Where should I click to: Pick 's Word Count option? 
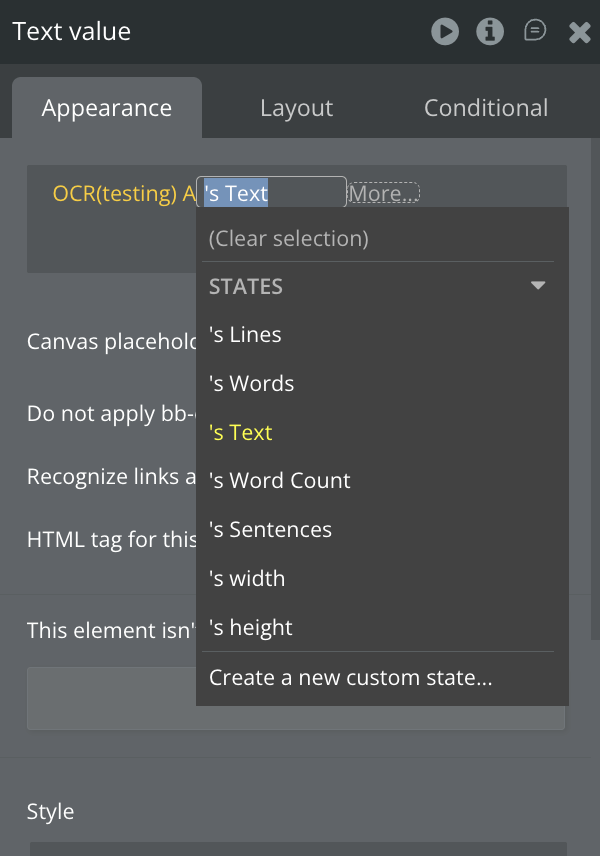280,481
